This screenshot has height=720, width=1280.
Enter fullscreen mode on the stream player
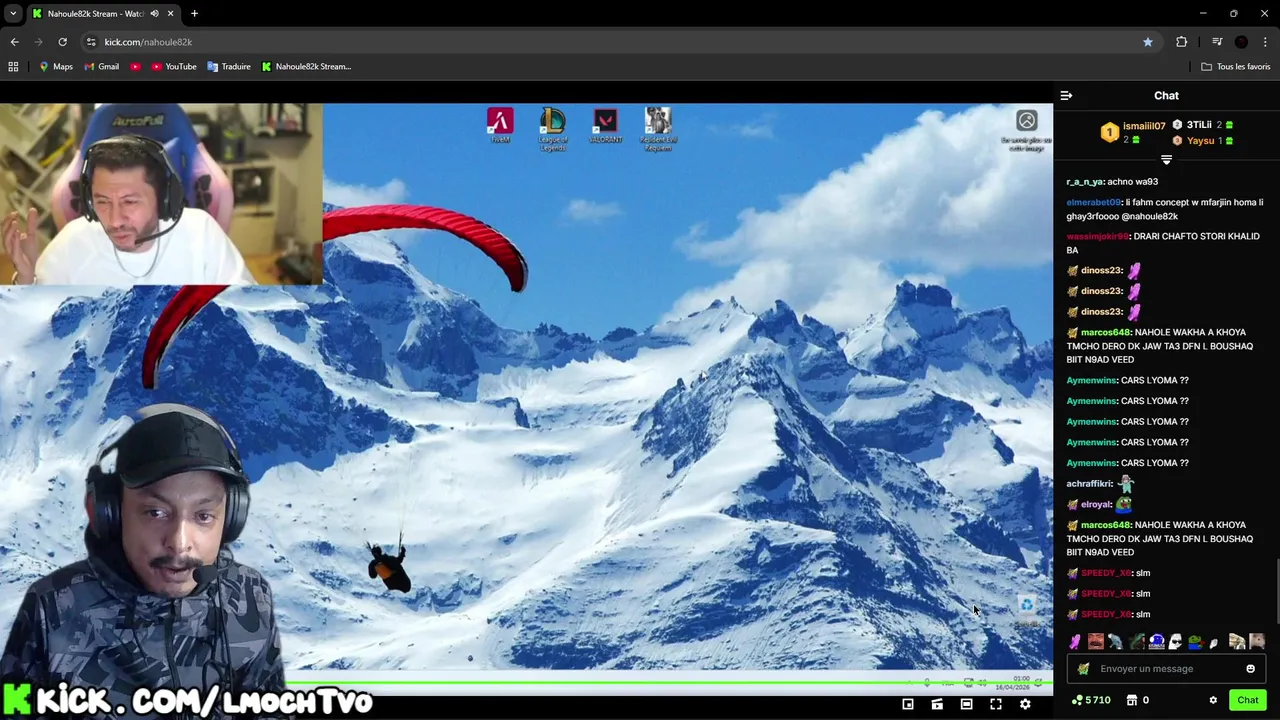click(x=996, y=704)
